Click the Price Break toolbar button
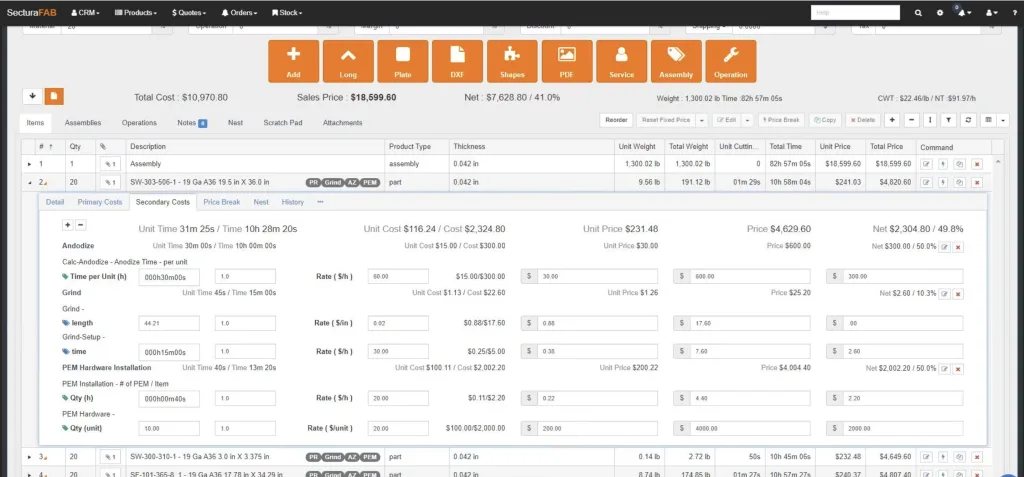Image resolution: width=1024 pixels, height=477 pixels. (x=781, y=120)
